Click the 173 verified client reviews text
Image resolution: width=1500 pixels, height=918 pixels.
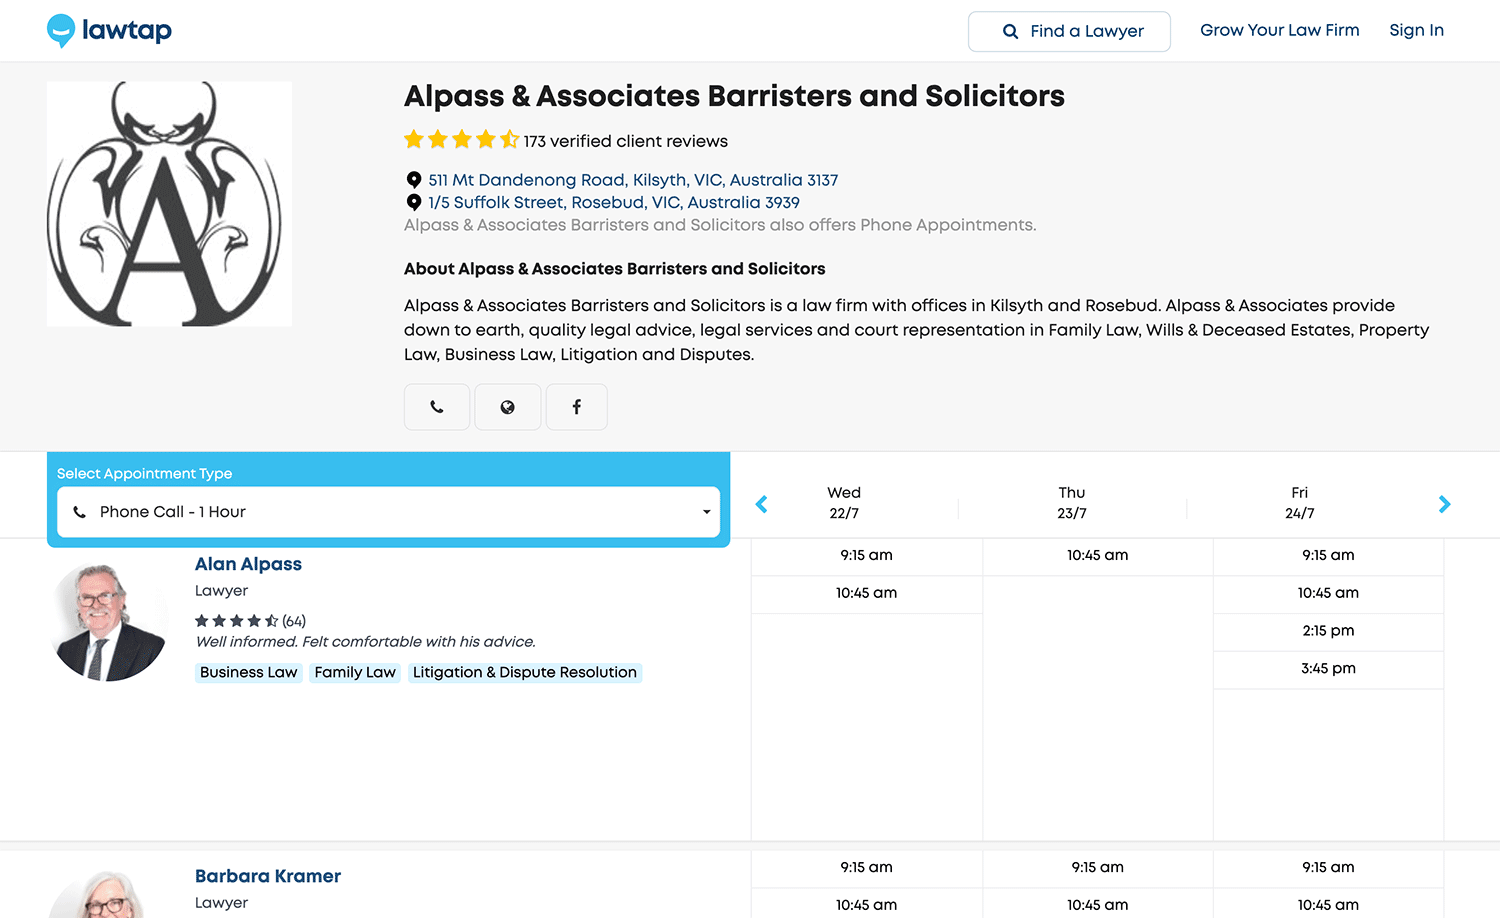(x=626, y=141)
